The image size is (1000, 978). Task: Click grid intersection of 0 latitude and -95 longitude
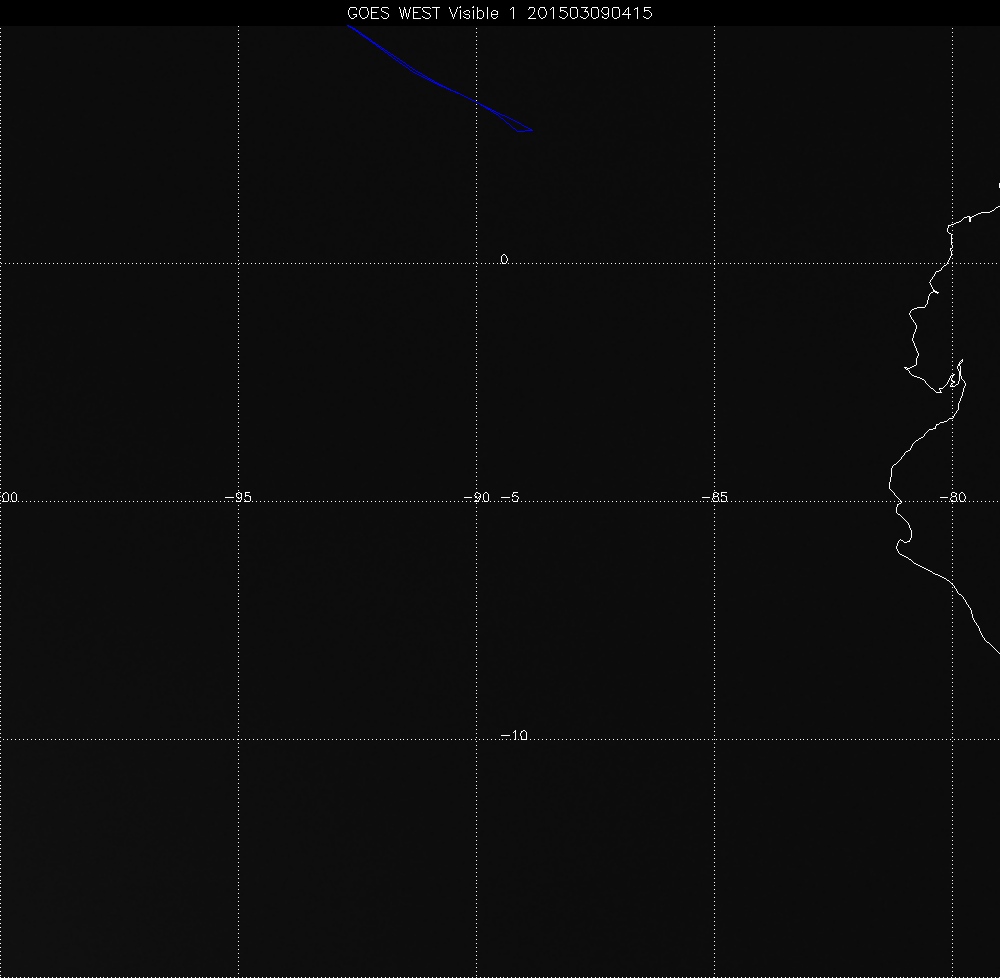[238, 263]
